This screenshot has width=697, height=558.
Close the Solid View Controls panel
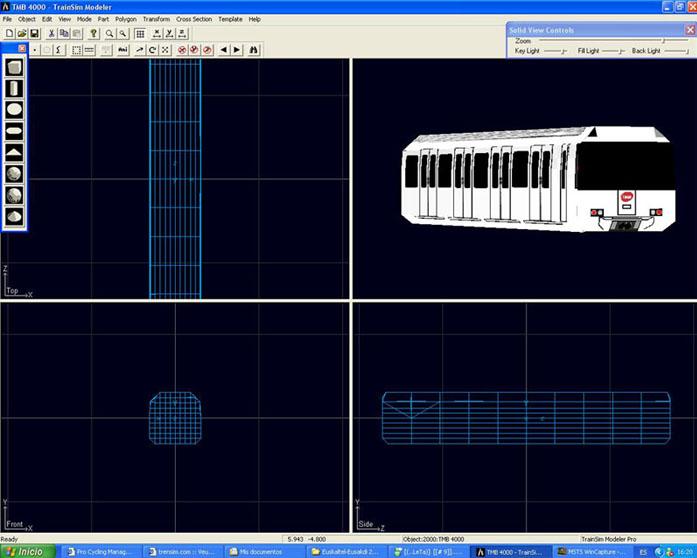tap(689, 30)
